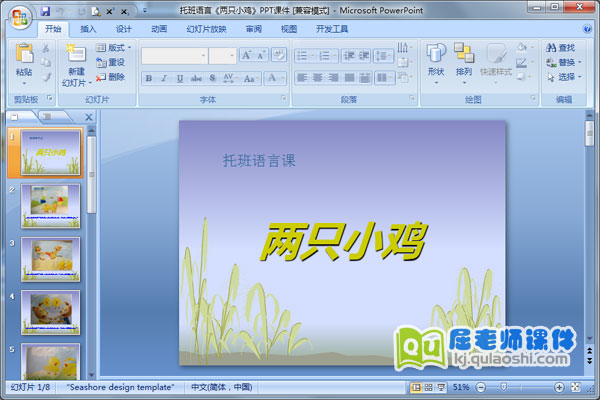Switch to the 设计 Design tab
Image resolution: width=600 pixels, height=400 pixels.
click(124, 29)
